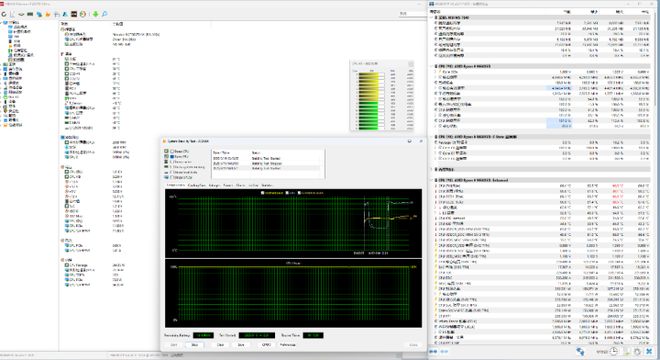Click the blue magnifier icon in AIDA64 toolbar

tap(104, 14)
